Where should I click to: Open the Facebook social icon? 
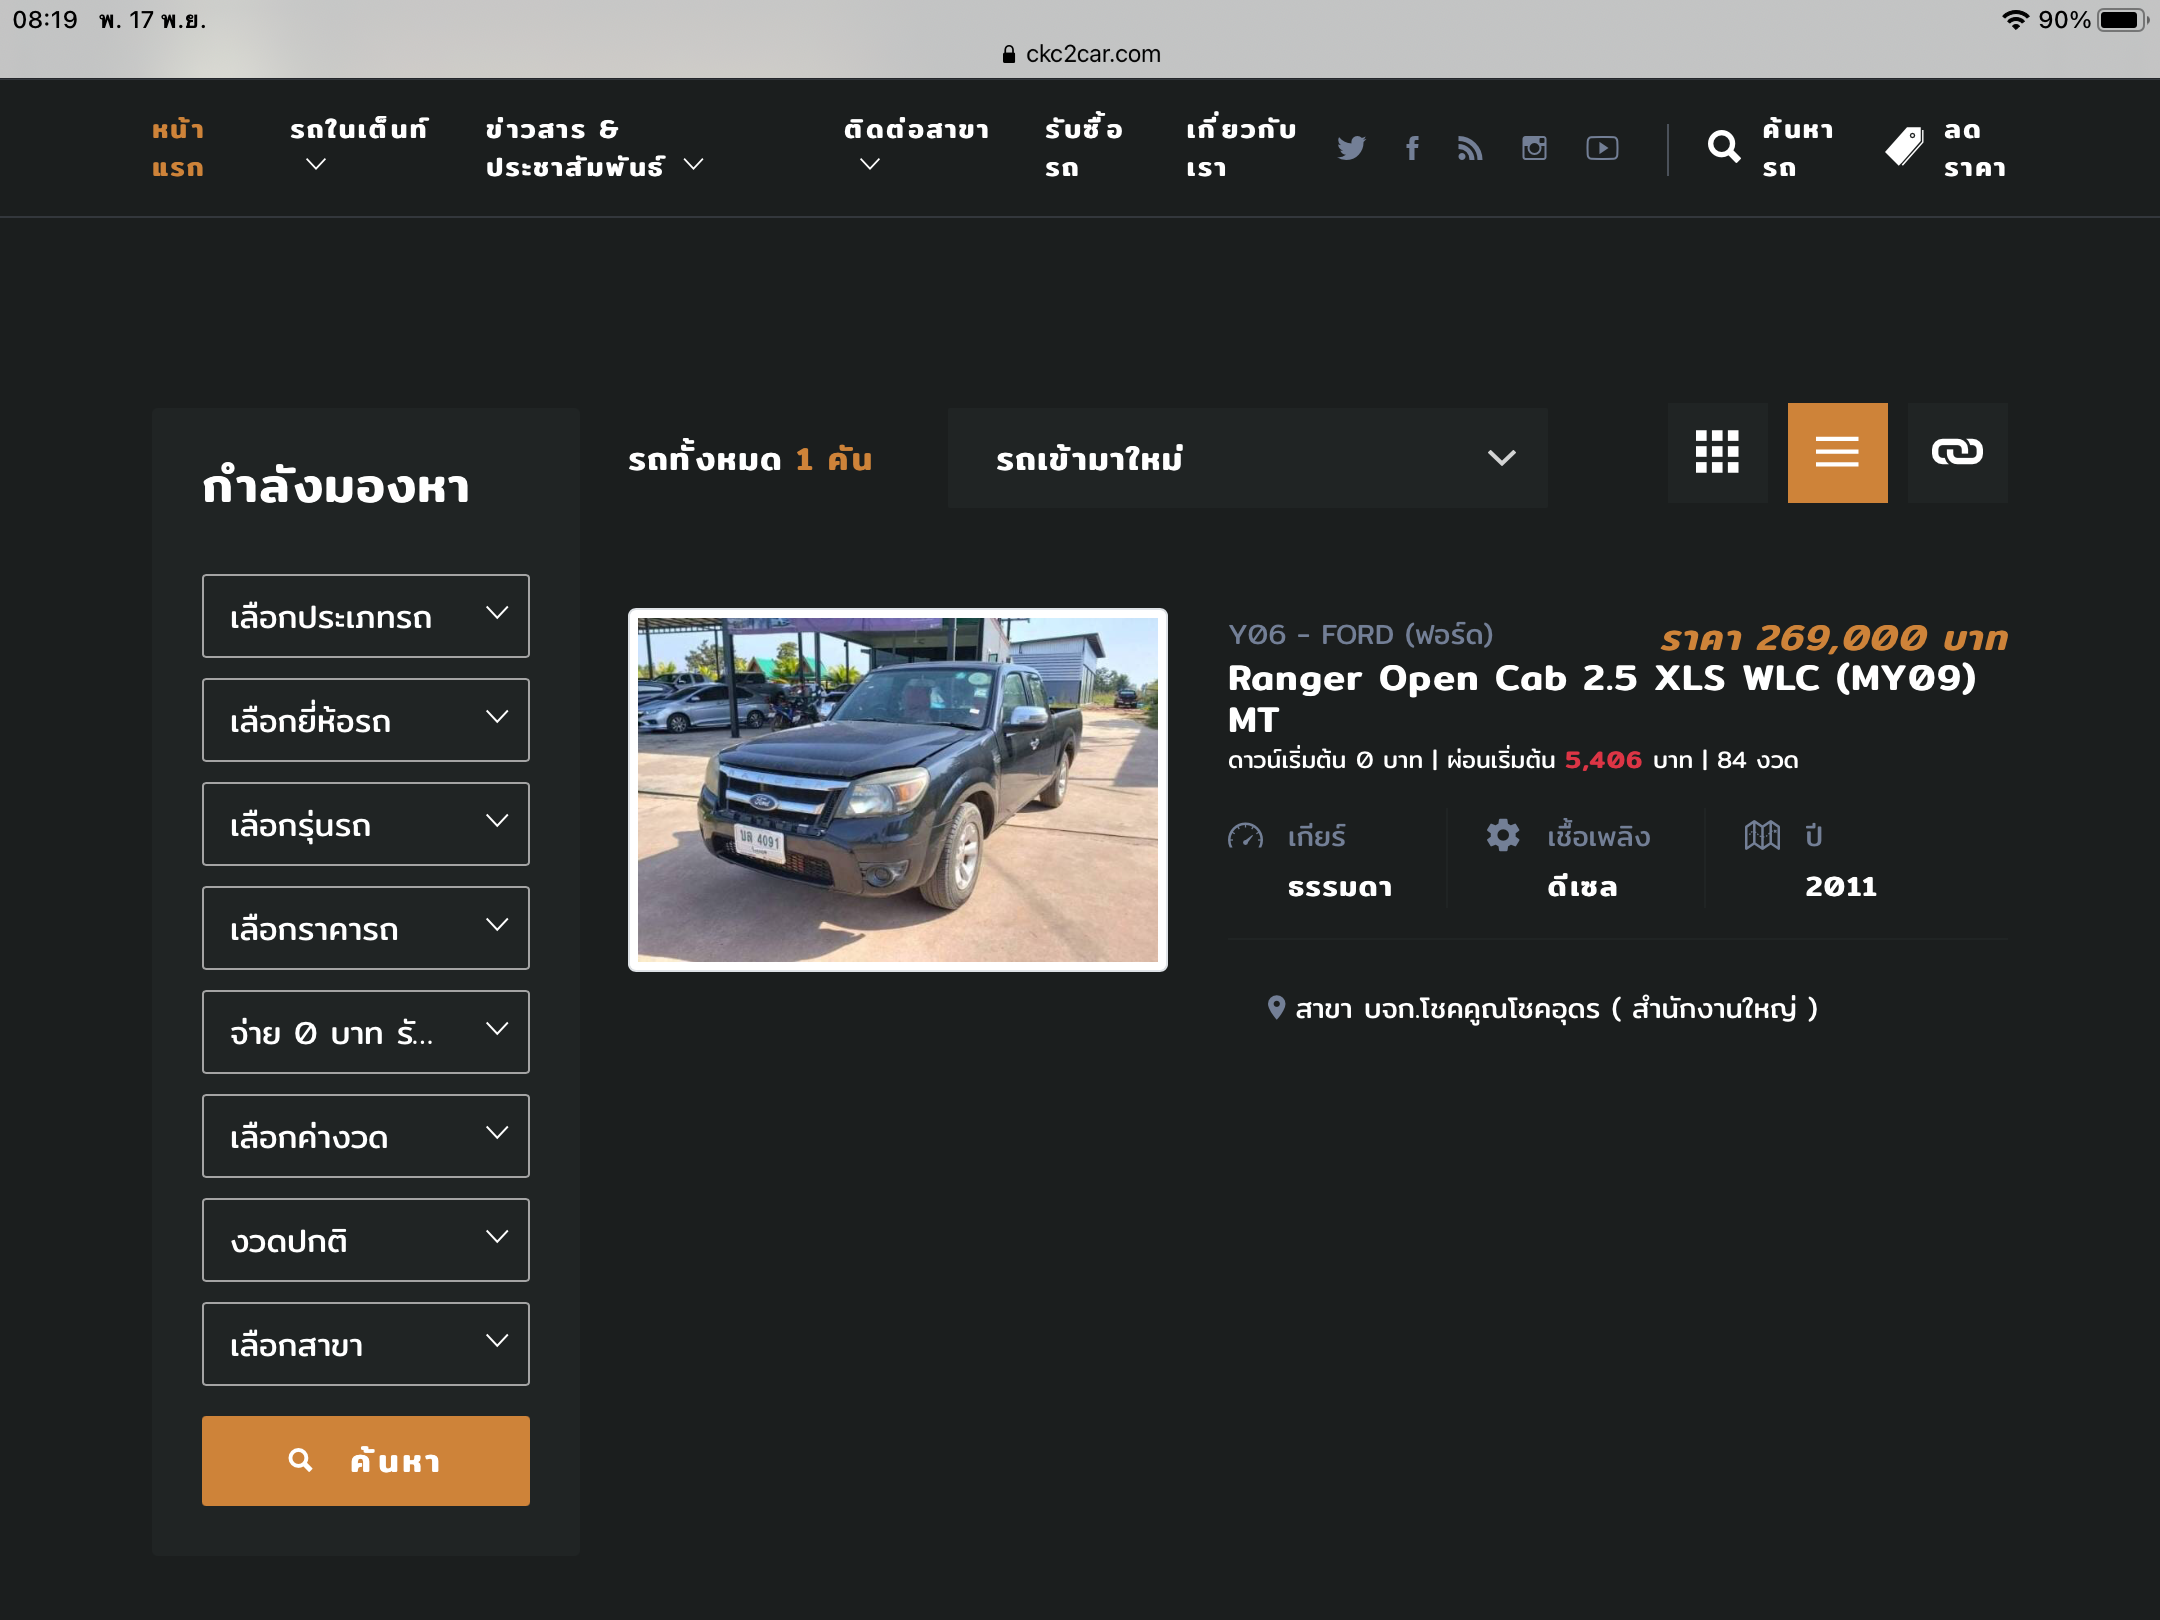point(1412,148)
